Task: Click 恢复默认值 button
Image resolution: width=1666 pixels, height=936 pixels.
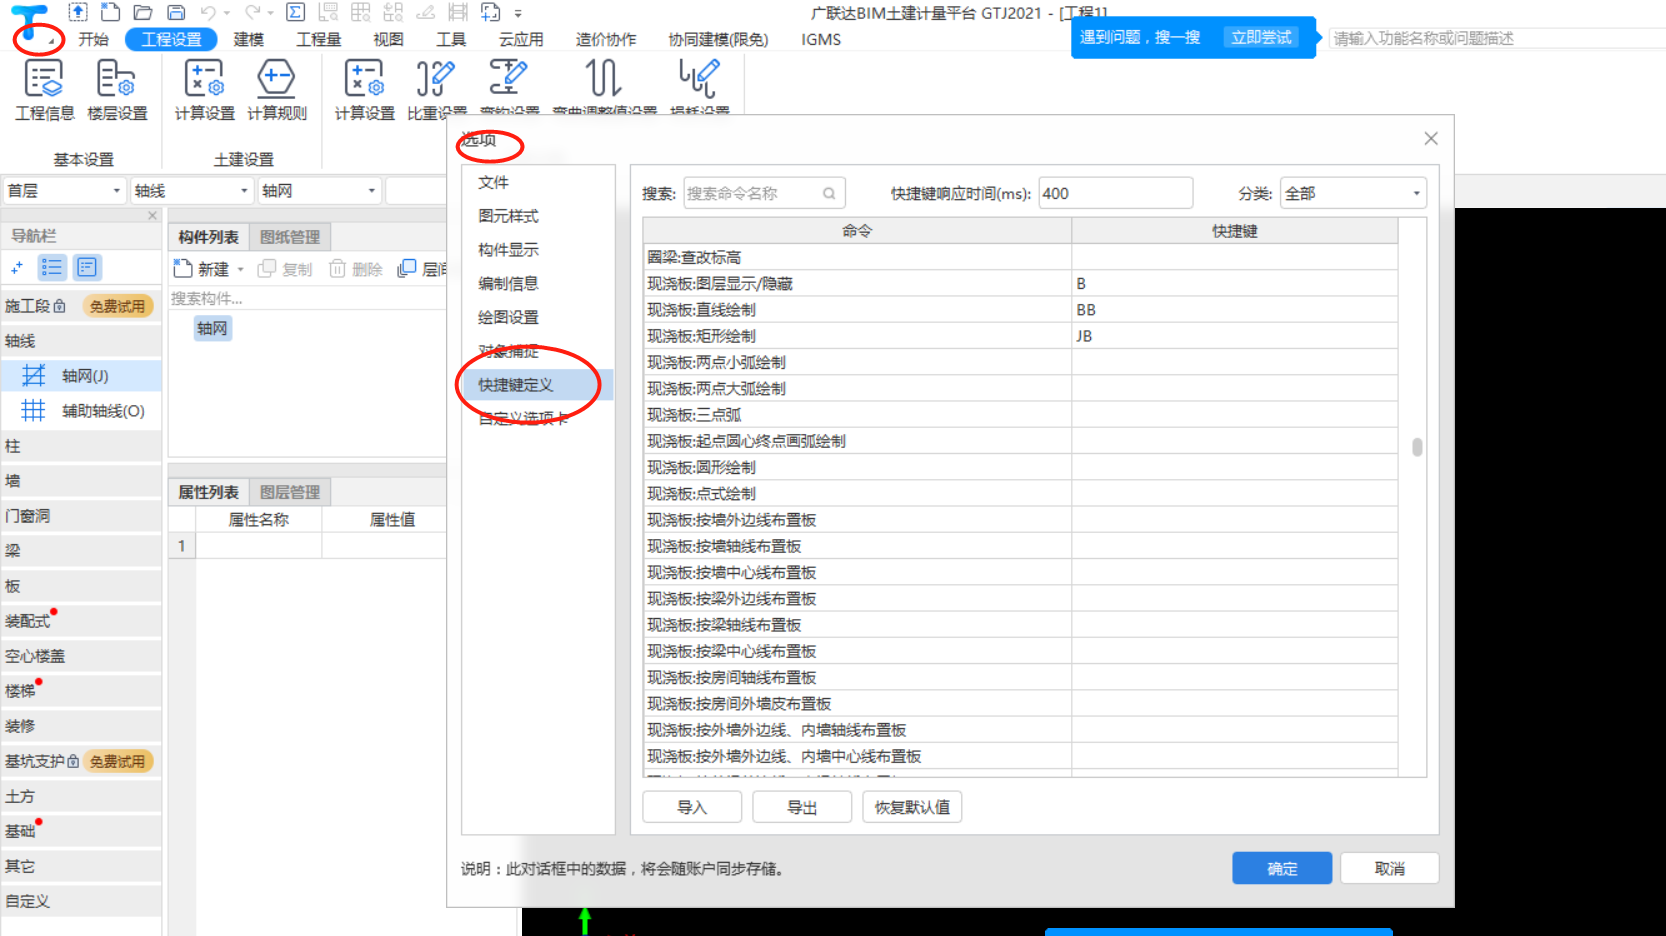Action: tap(912, 807)
